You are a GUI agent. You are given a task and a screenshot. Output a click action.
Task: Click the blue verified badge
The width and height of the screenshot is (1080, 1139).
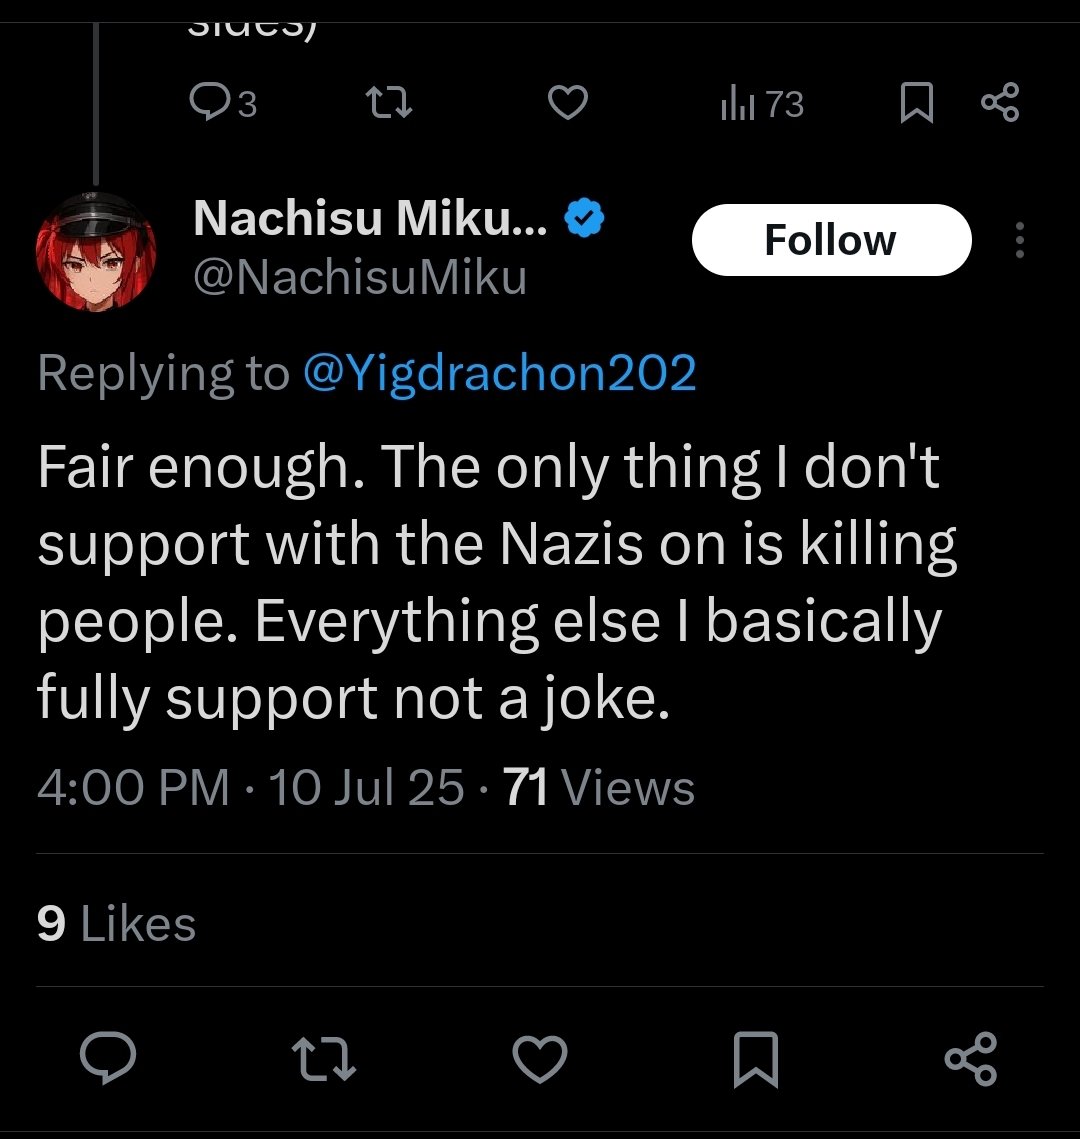(x=585, y=218)
